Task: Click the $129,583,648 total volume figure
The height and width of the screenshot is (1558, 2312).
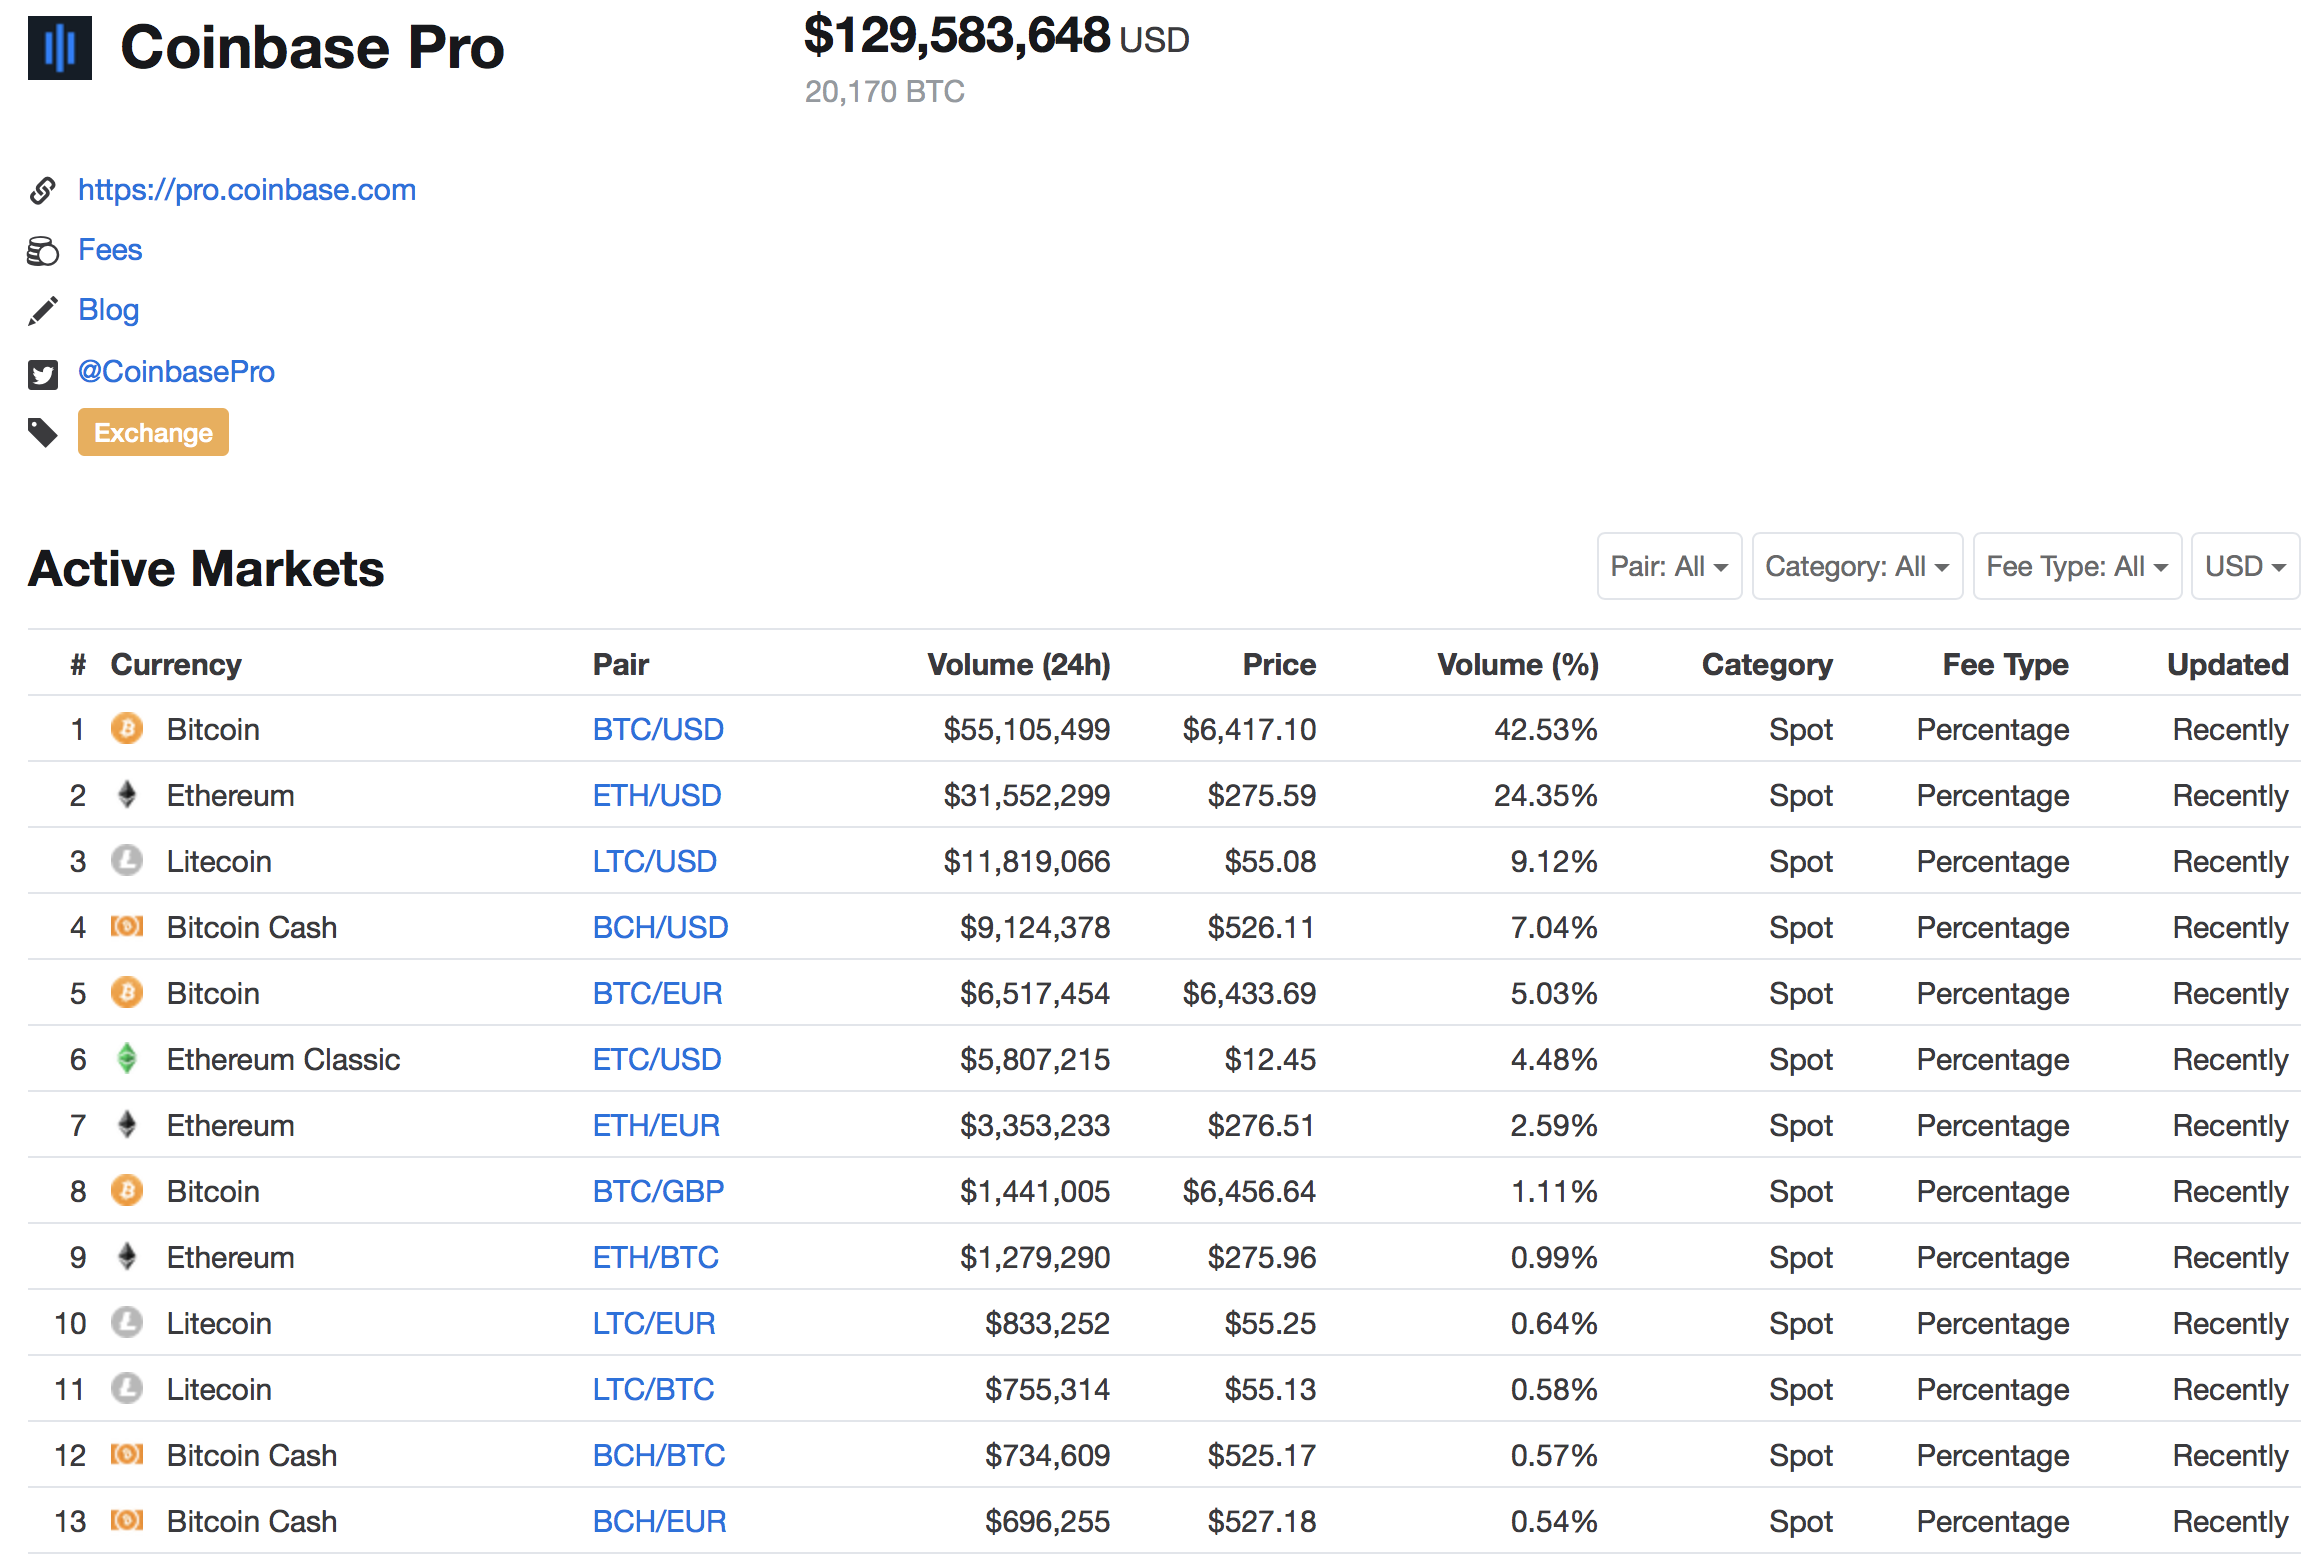Action: pos(957,35)
